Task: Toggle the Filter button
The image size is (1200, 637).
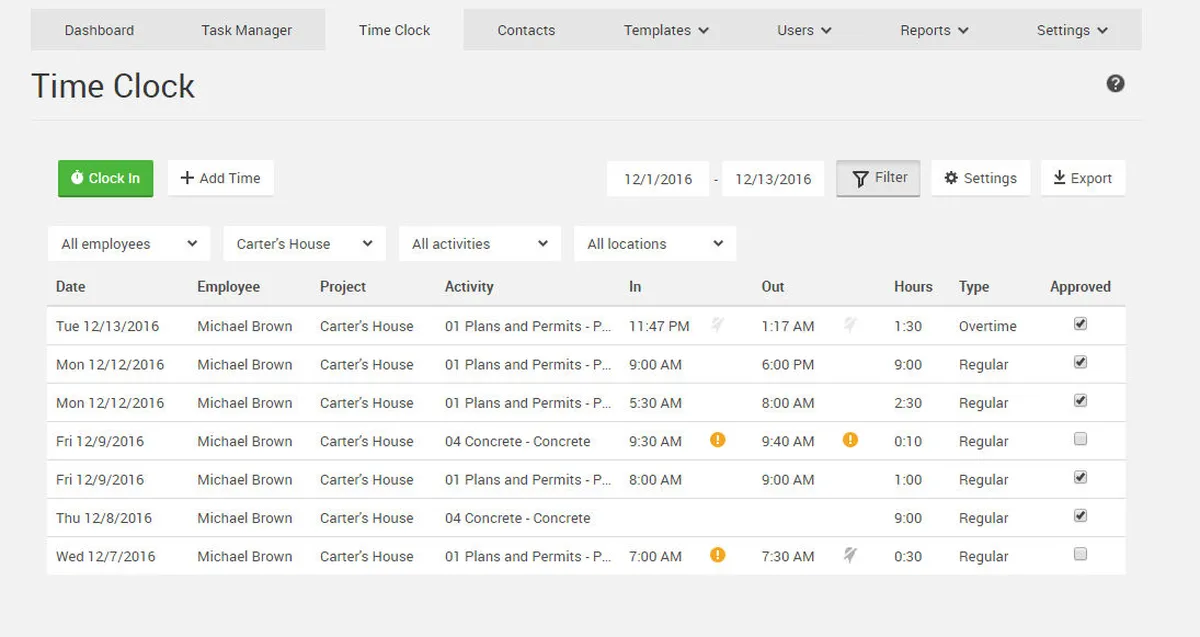Action: click(x=879, y=178)
